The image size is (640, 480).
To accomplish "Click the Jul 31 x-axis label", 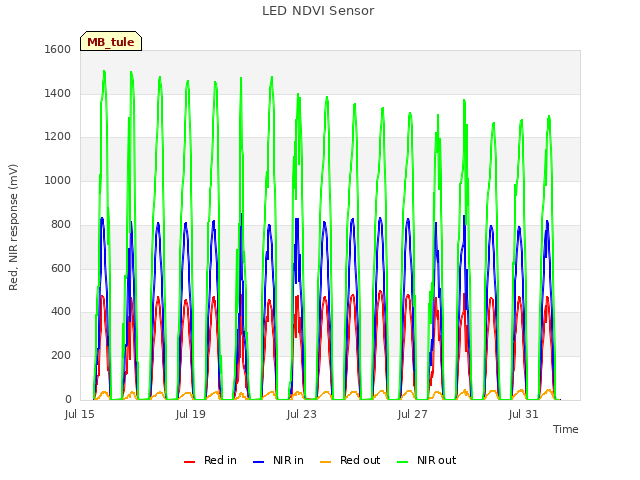I will (x=524, y=414).
